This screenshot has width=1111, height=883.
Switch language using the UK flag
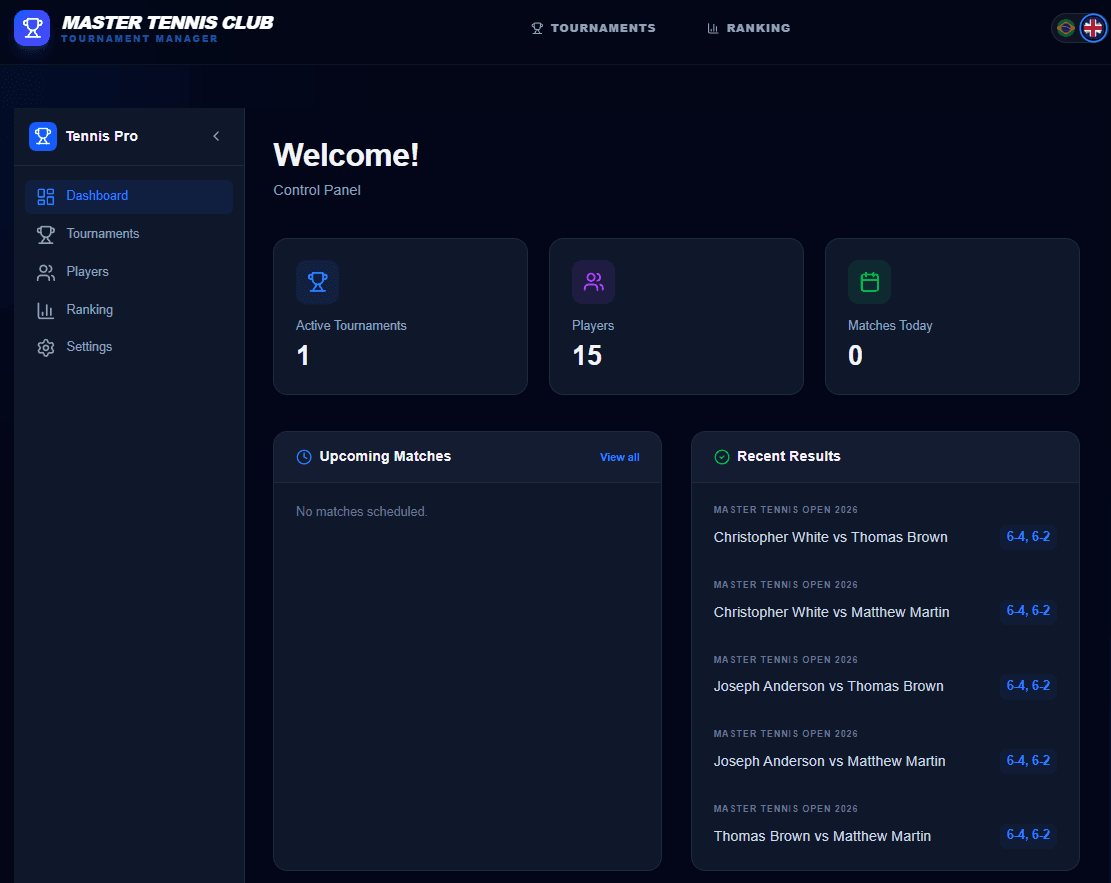[1091, 28]
